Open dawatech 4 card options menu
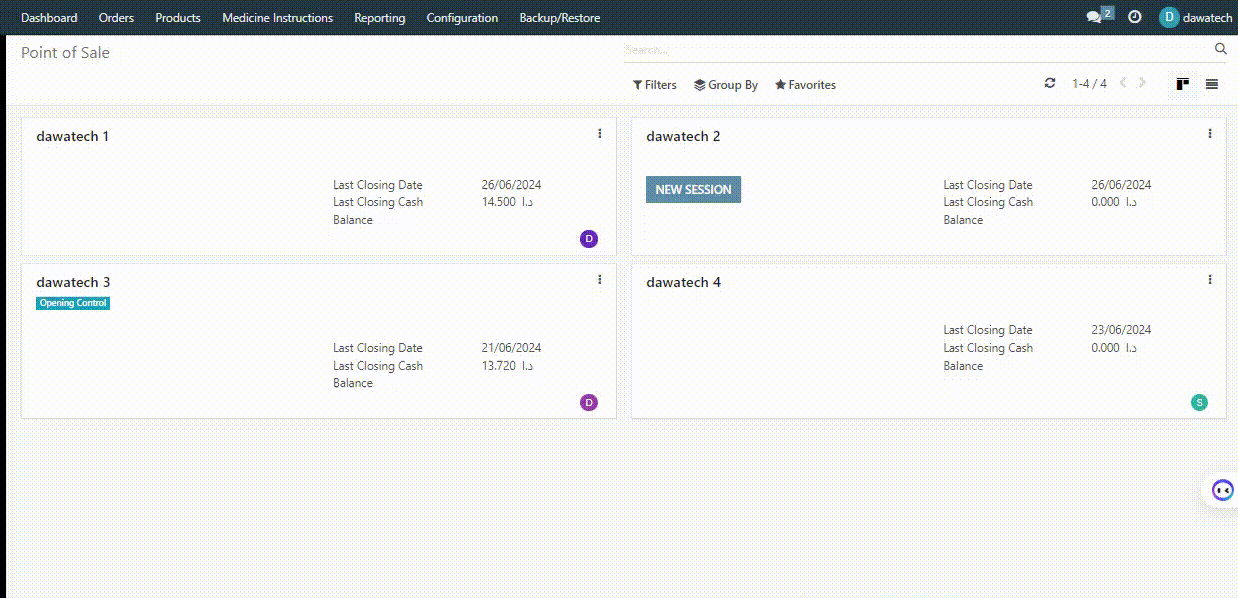The width and height of the screenshot is (1238, 598). pyautogui.click(x=1210, y=280)
